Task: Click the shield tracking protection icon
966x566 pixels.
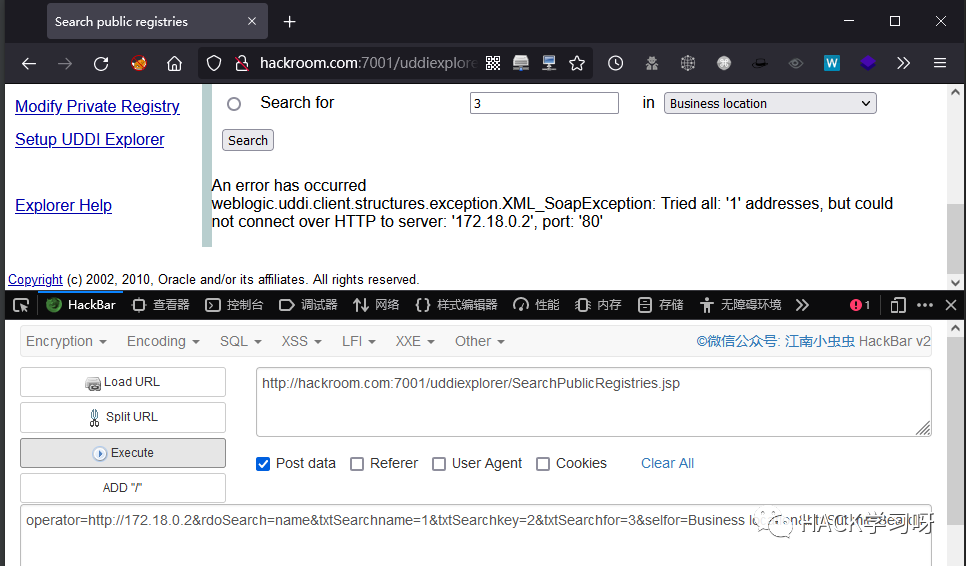Action: [x=214, y=63]
